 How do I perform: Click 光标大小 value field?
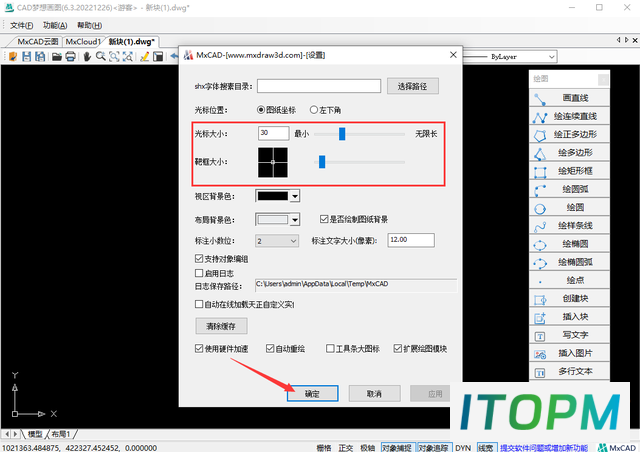(273, 133)
